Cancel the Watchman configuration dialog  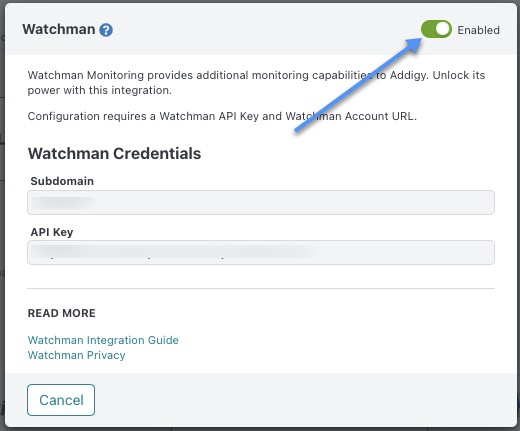click(61, 400)
